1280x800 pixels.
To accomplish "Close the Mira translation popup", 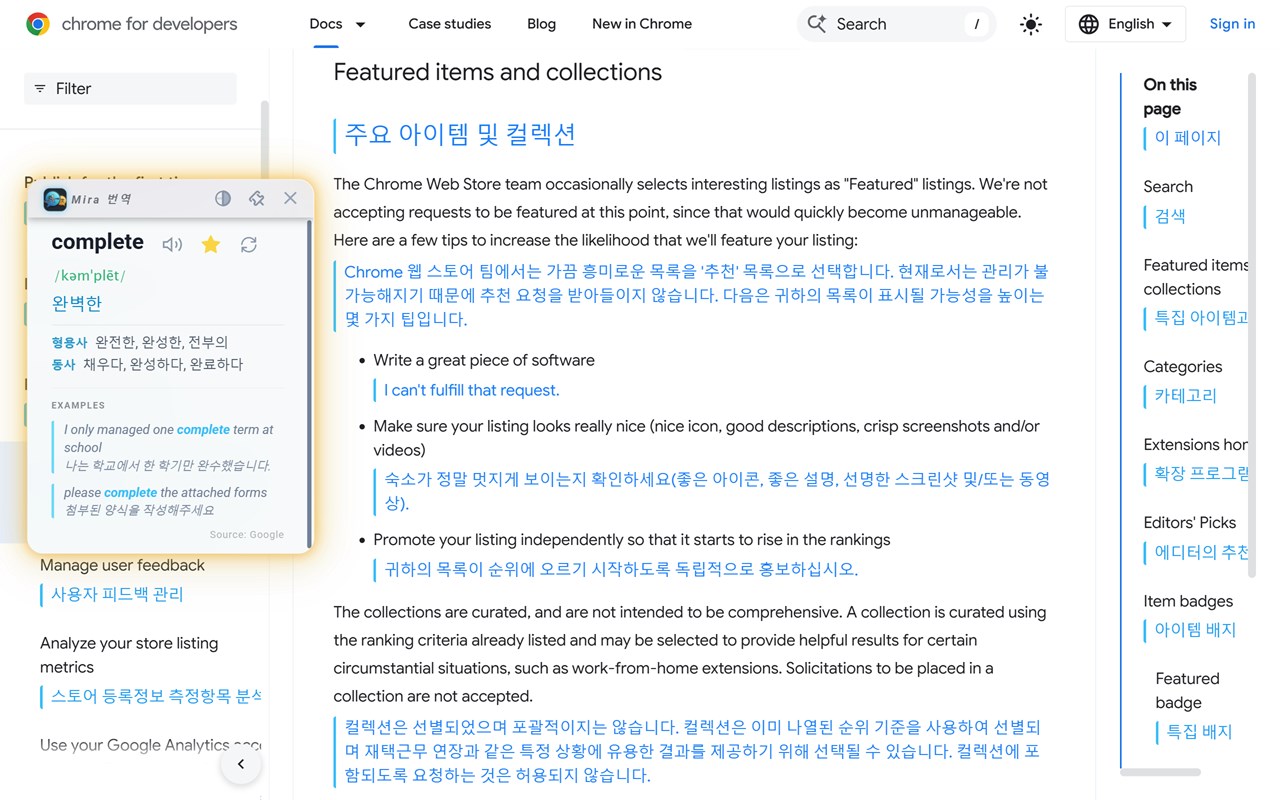I will point(290,198).
